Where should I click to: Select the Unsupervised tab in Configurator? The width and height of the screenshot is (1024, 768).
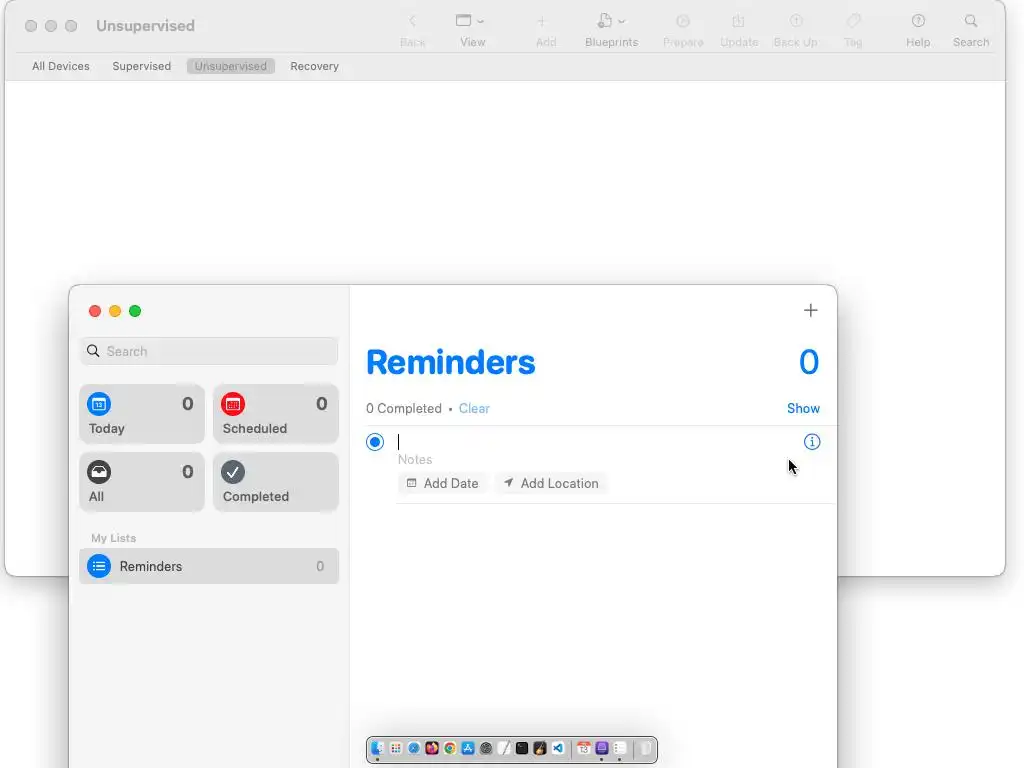pos(231,66)
